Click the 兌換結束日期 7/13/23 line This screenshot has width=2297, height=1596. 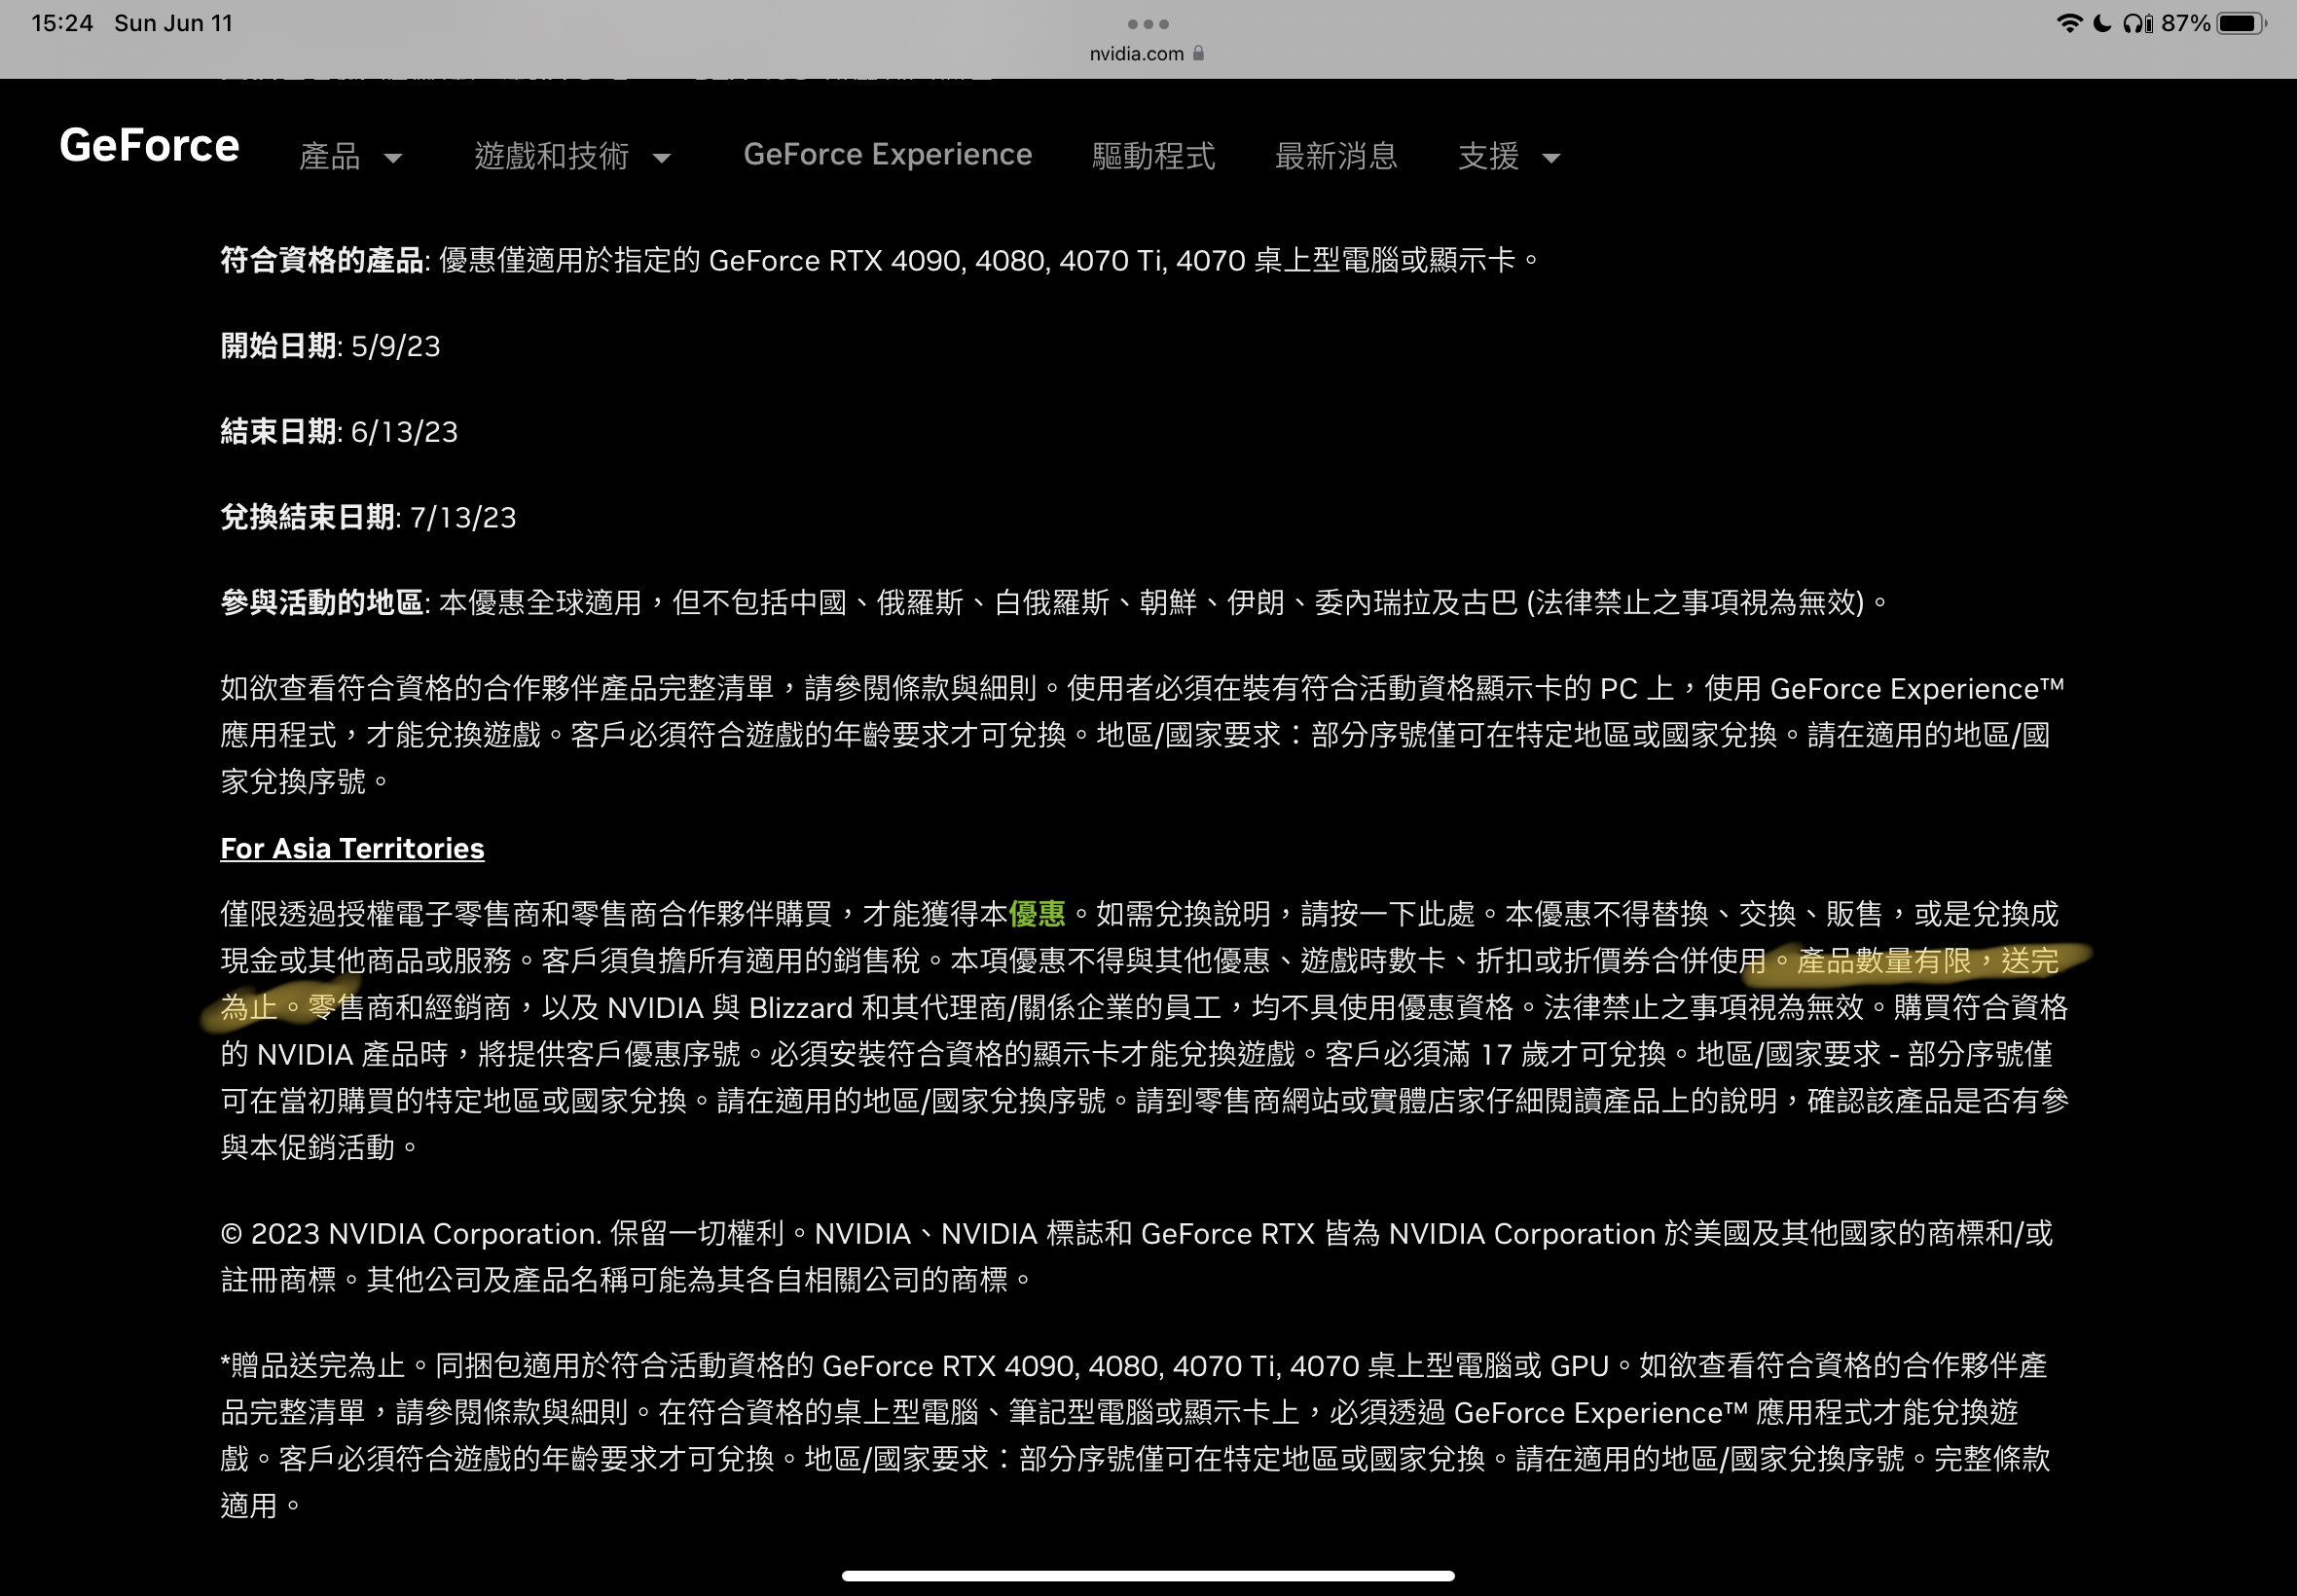[368, 517]
